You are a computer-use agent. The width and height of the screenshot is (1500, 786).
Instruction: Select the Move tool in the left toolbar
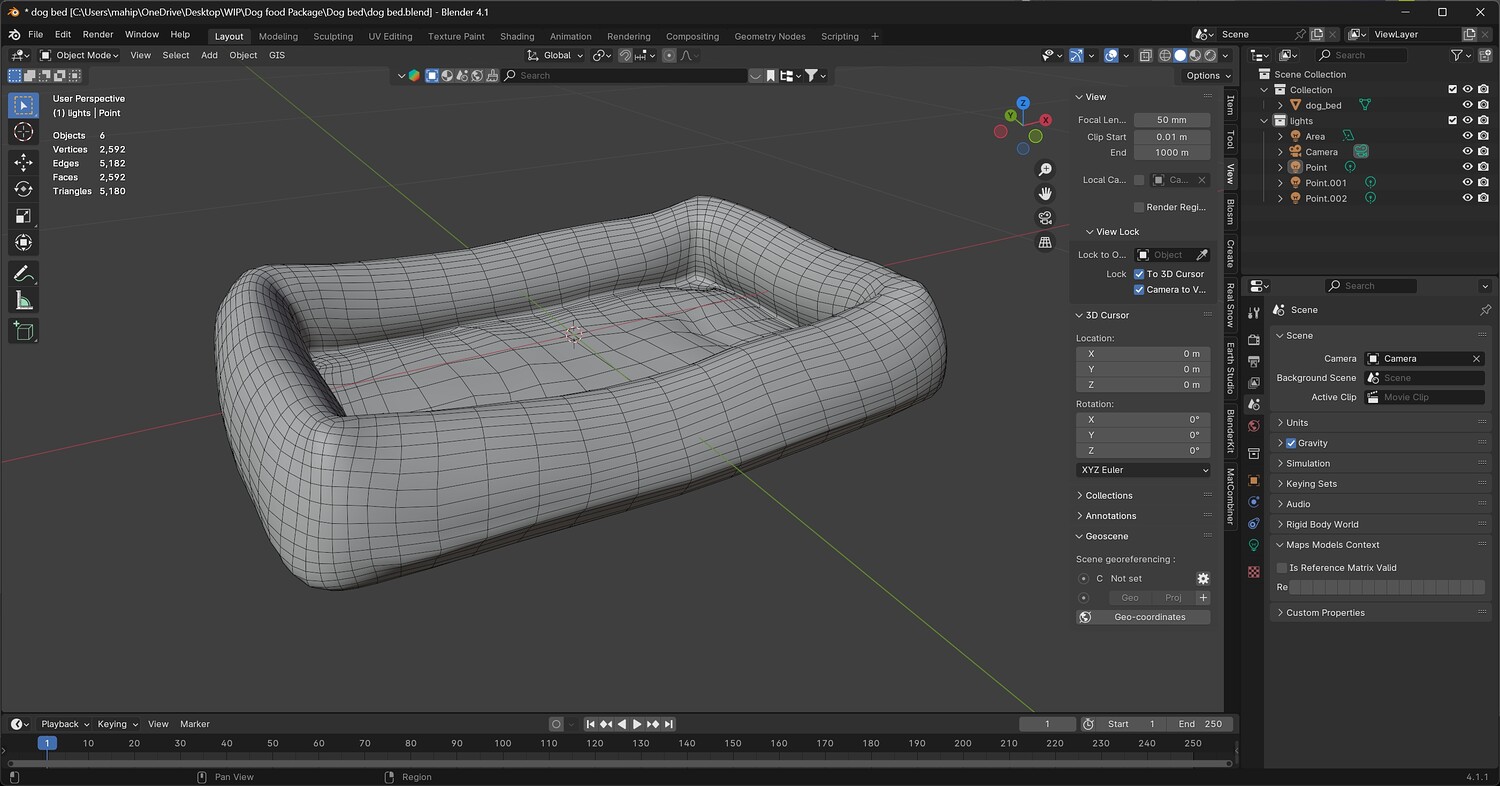point(24,162)
